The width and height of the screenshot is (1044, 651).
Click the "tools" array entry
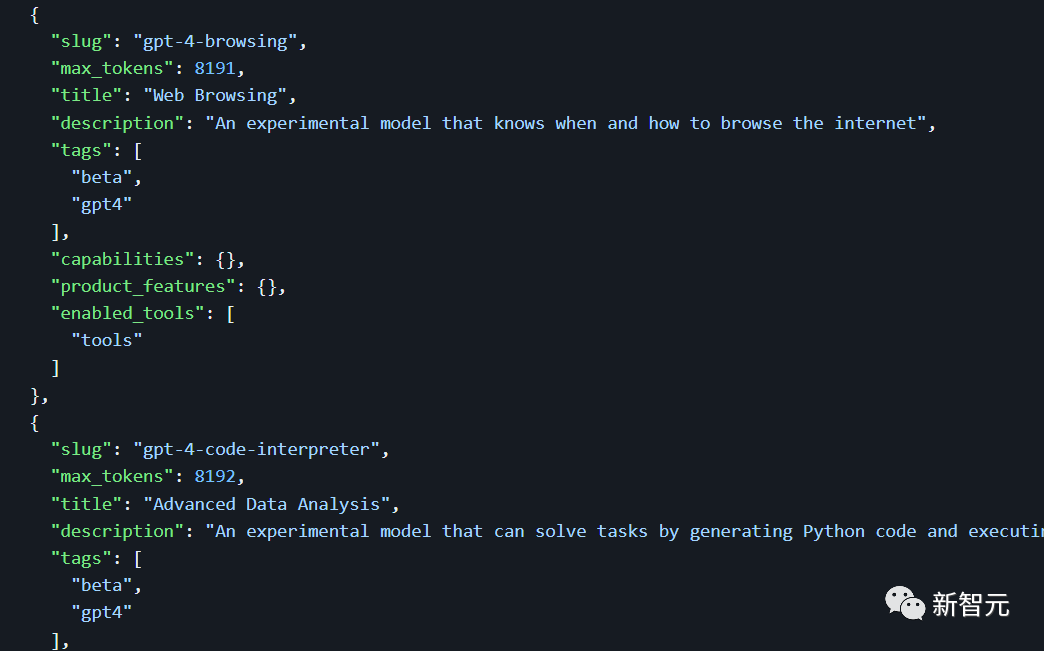[107, 340]
